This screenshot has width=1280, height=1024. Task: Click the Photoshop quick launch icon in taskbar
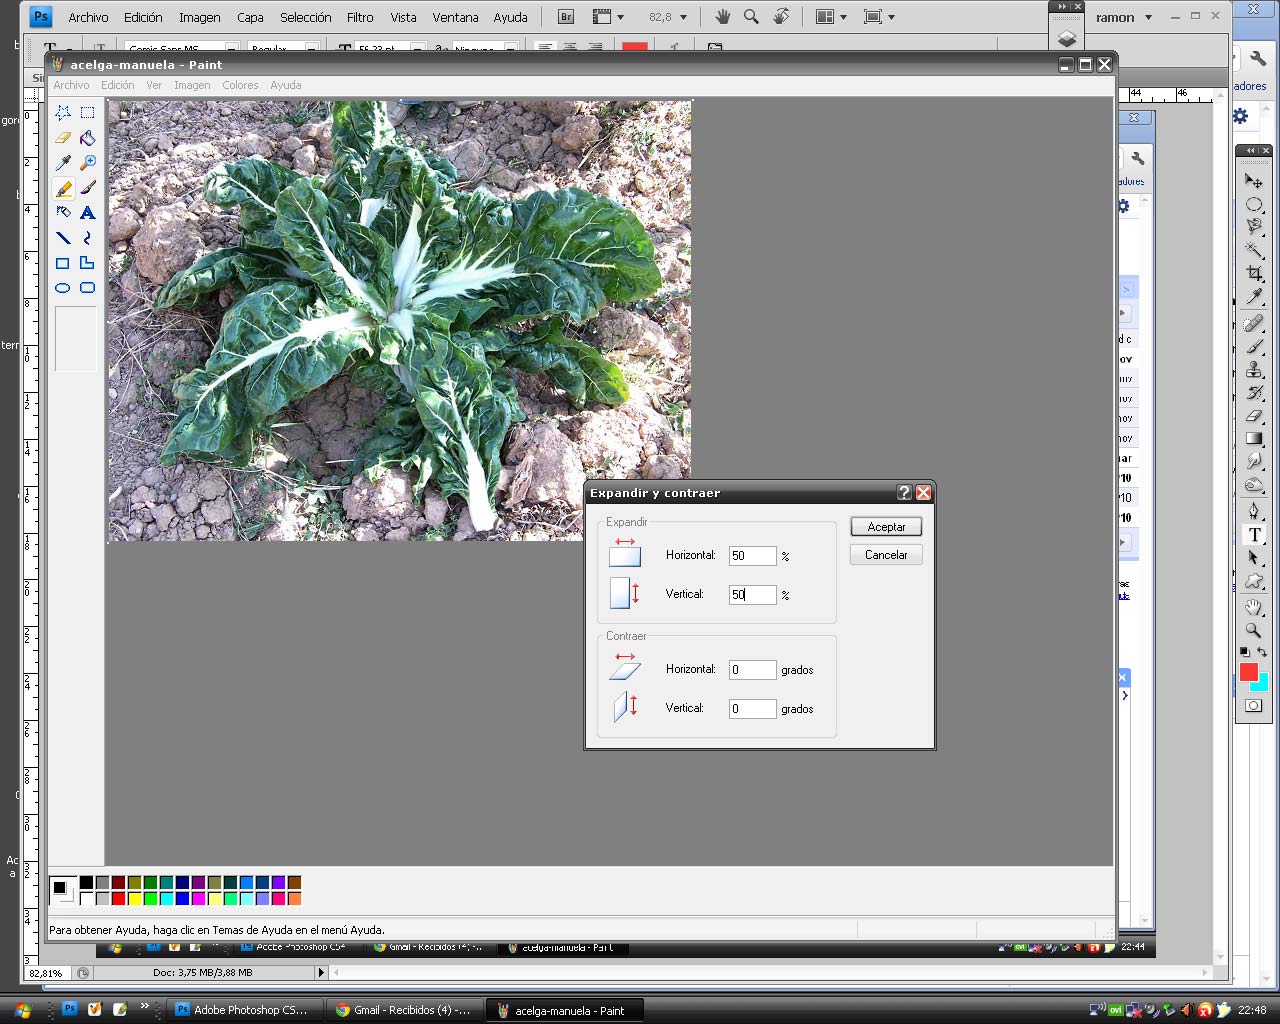pyautogui.click(x=69, y=1009)
